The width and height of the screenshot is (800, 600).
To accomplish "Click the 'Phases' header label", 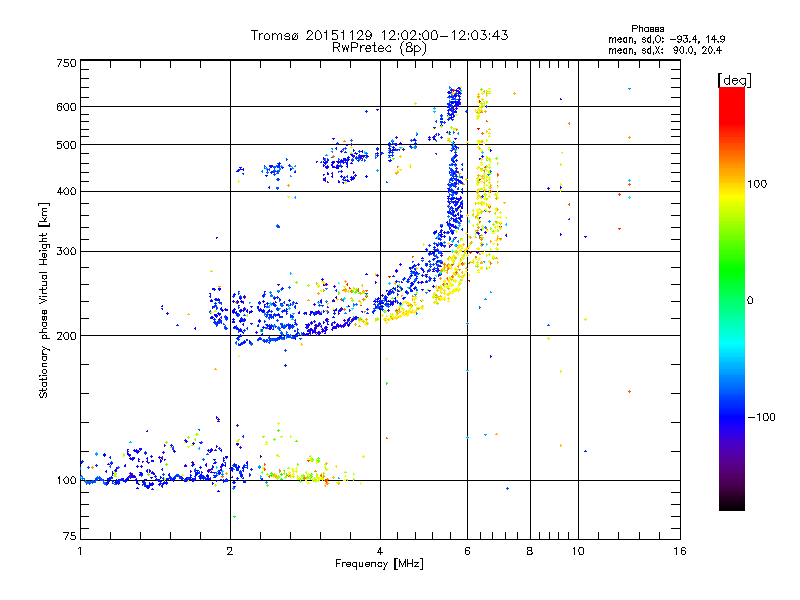I will coord(647,29).
